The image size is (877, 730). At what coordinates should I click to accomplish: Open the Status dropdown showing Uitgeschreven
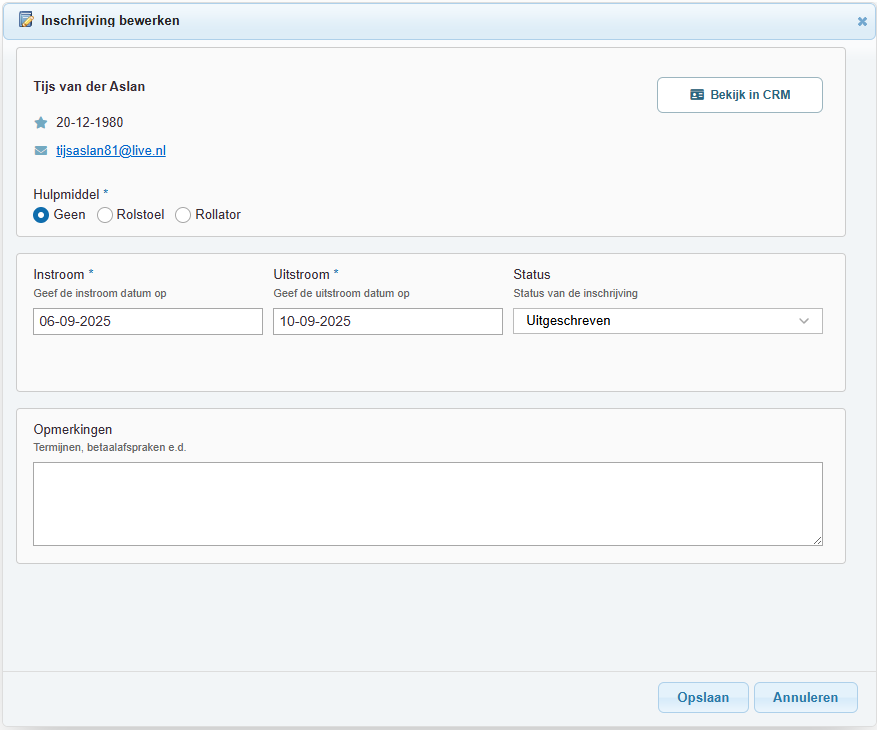click(x=668, y=321)
